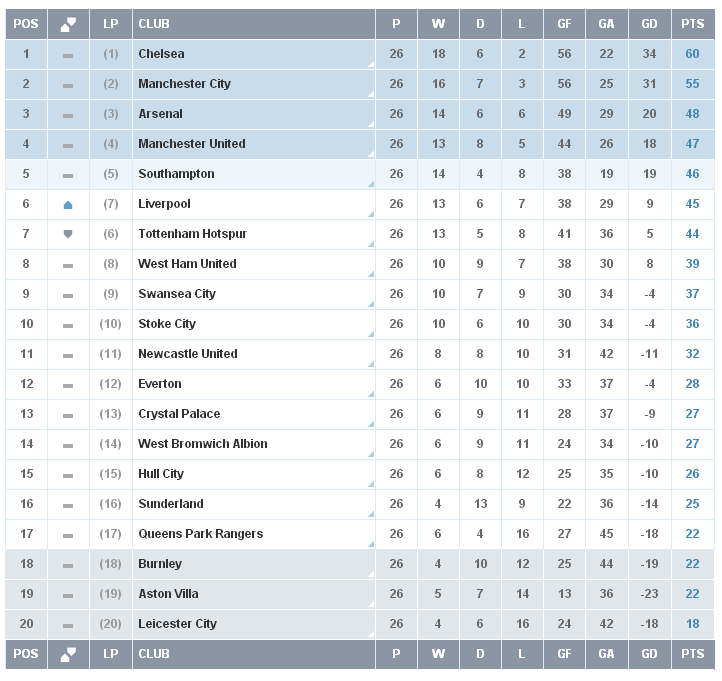Sort by the top GD column header
This screenshot has width=722, height=681.
(x=649, y=24)
